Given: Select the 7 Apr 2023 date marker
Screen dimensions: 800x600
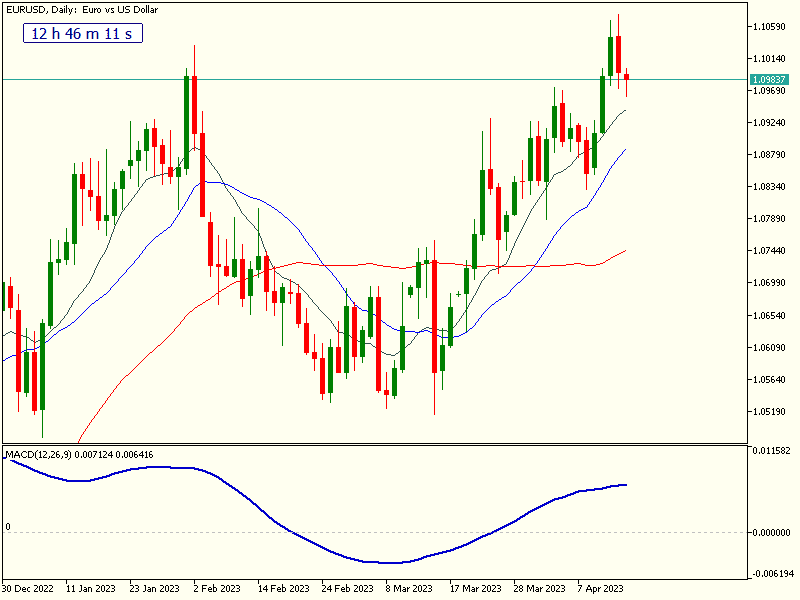Looking at the screenshot, I should [x=600, y=588].
